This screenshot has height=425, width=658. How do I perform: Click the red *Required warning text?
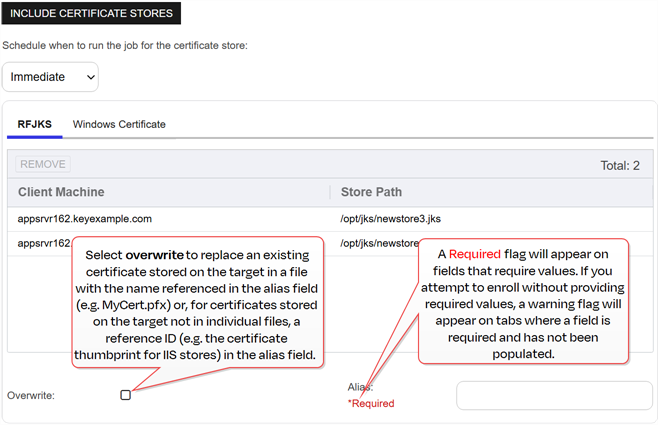click(371, 404)
